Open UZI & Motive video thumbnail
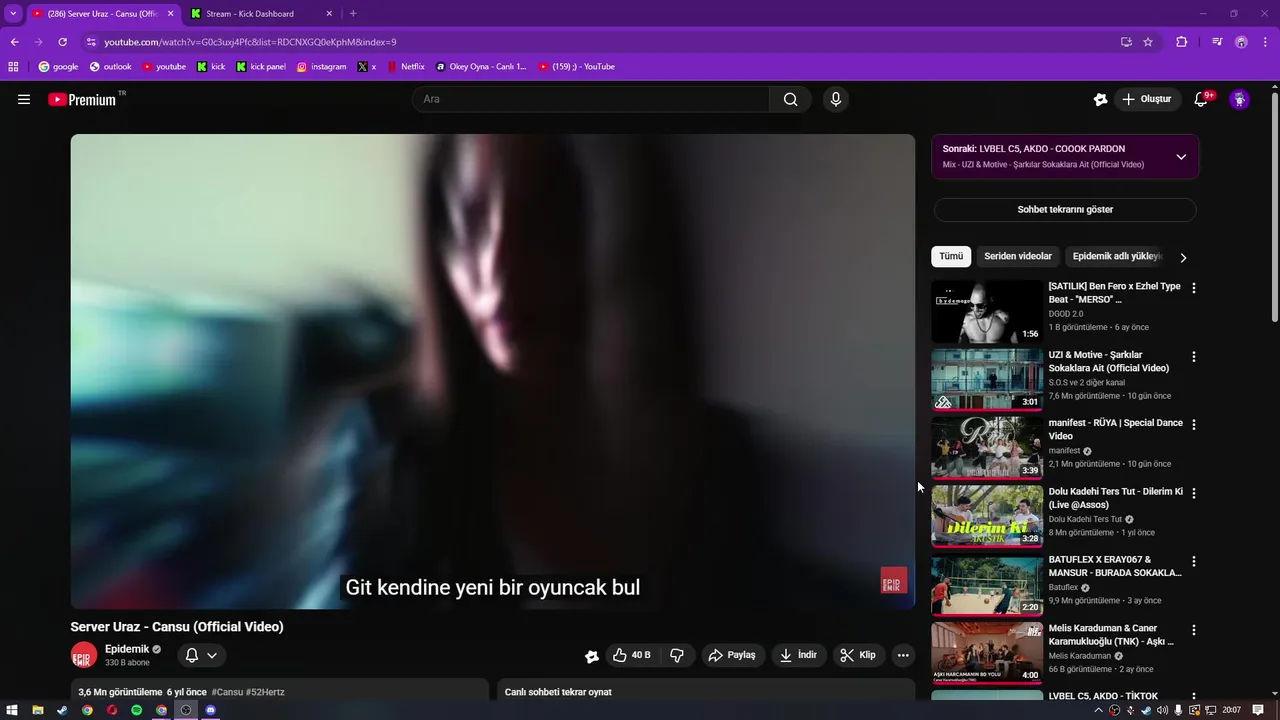This screenshot has height=720, width=1280. point(987,380)
